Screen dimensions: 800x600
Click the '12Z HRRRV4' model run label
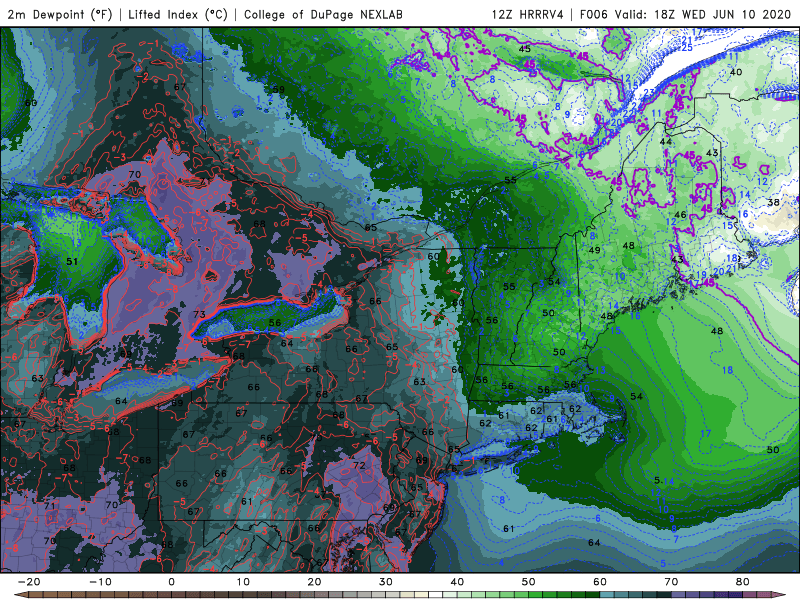(x=528, y=14)
